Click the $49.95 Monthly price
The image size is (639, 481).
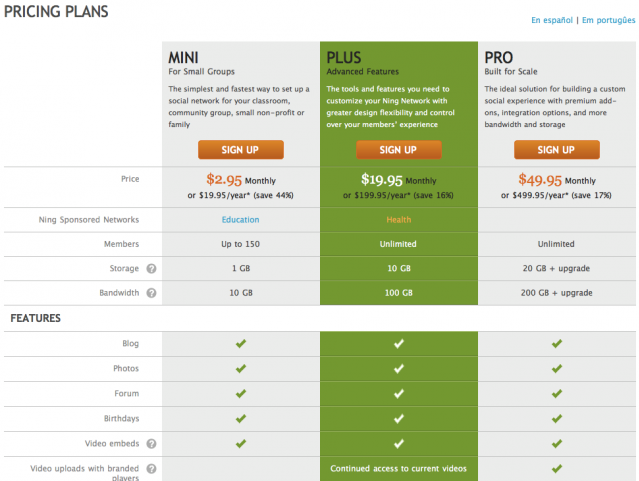(557, 180)
